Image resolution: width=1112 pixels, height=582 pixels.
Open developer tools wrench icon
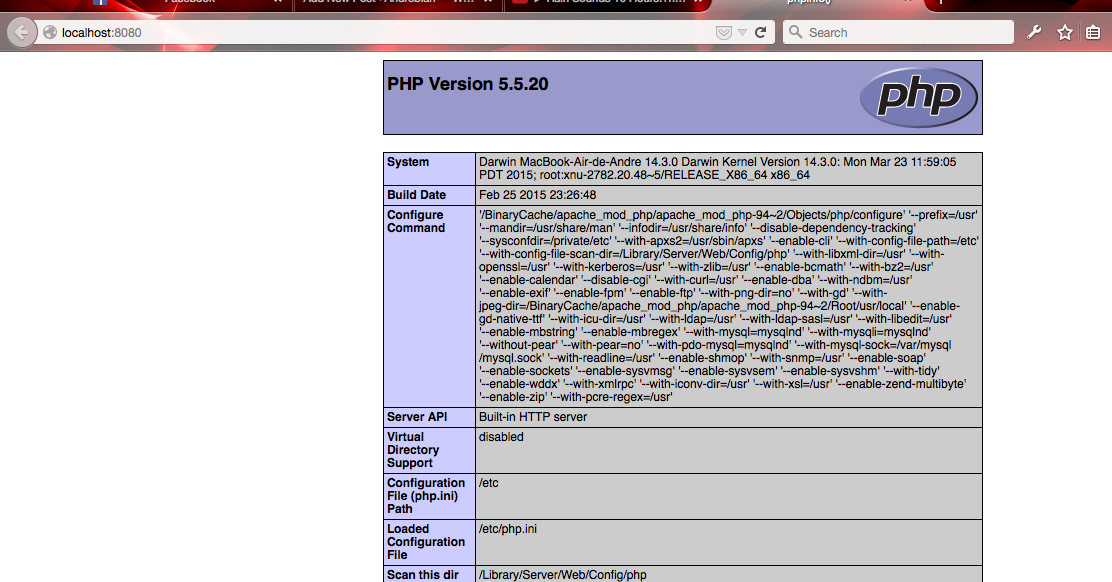[x=1034, y=33]
